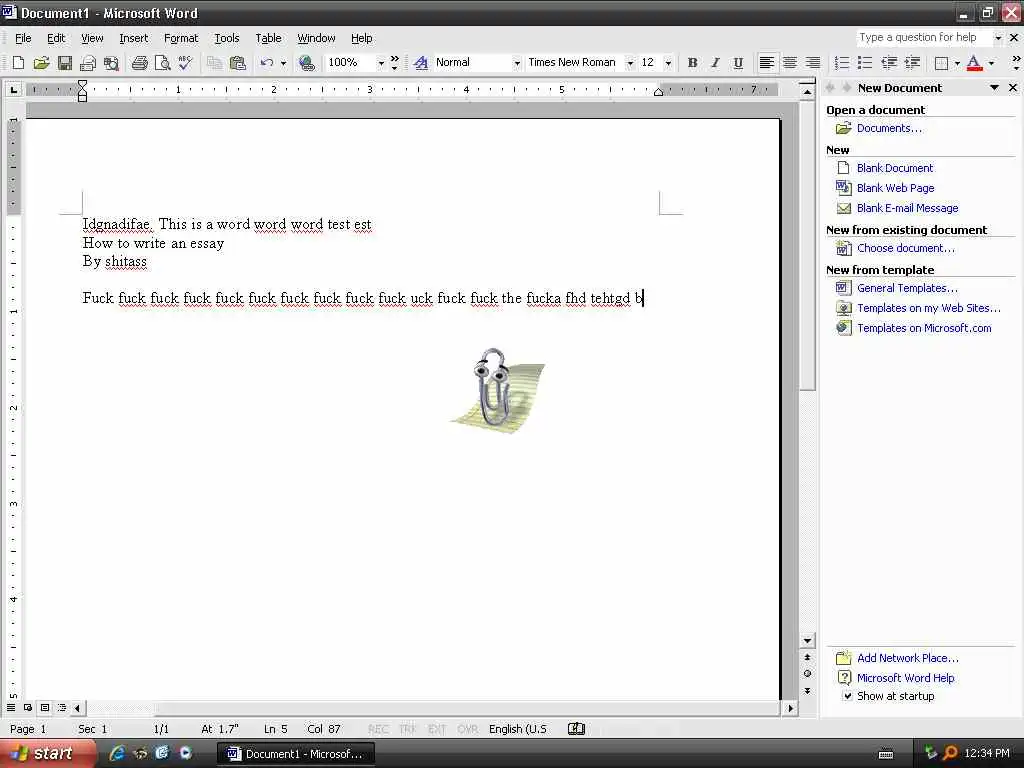Open the General Templates link
Viewport: 1024px width, 768px height.
(907, 288)
